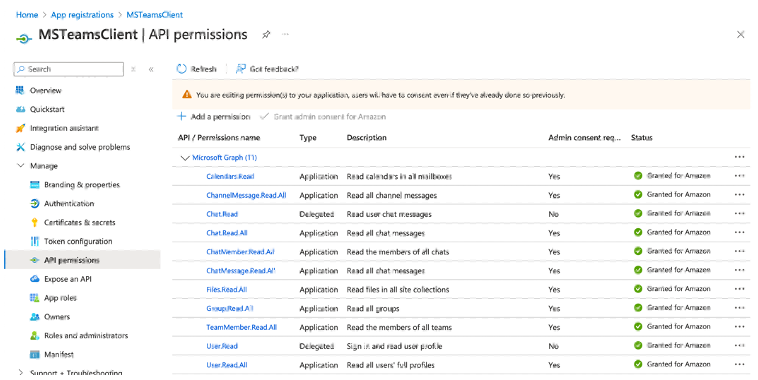
Task: Click the Refresh icon in the toolbar
Action: (x=182, y=69)
